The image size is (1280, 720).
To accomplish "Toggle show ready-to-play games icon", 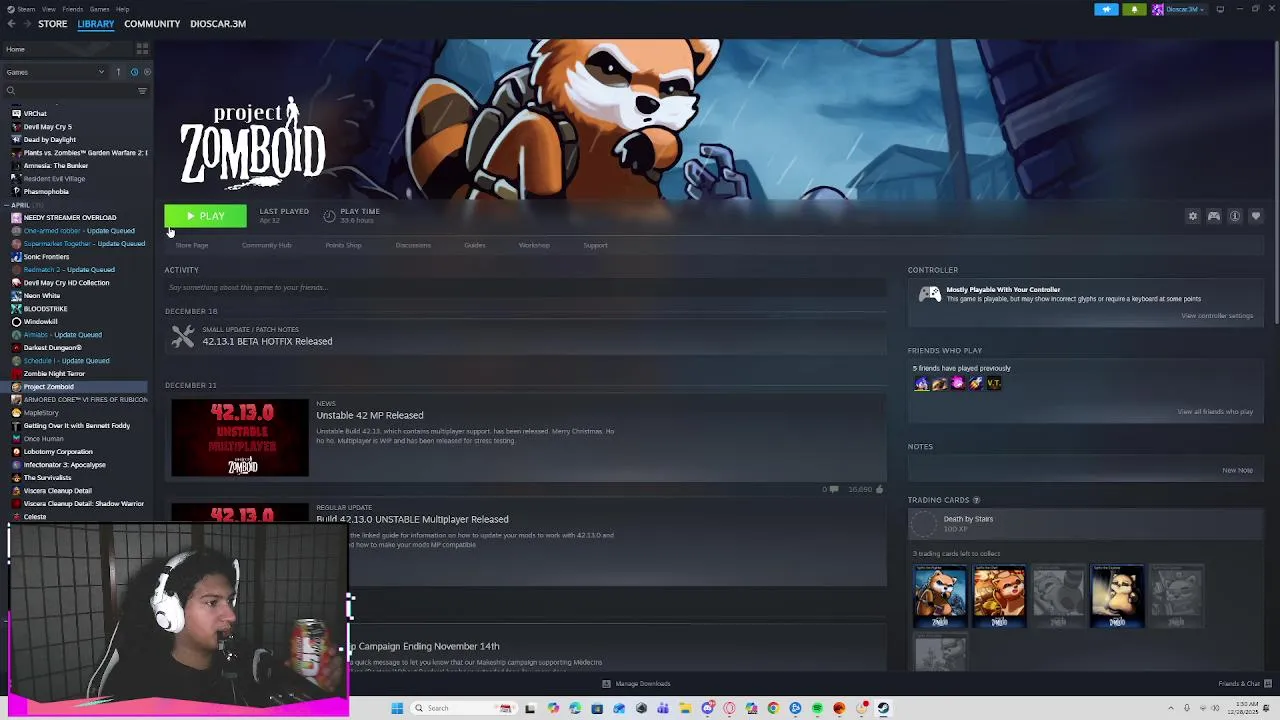I will click(147, 72).
